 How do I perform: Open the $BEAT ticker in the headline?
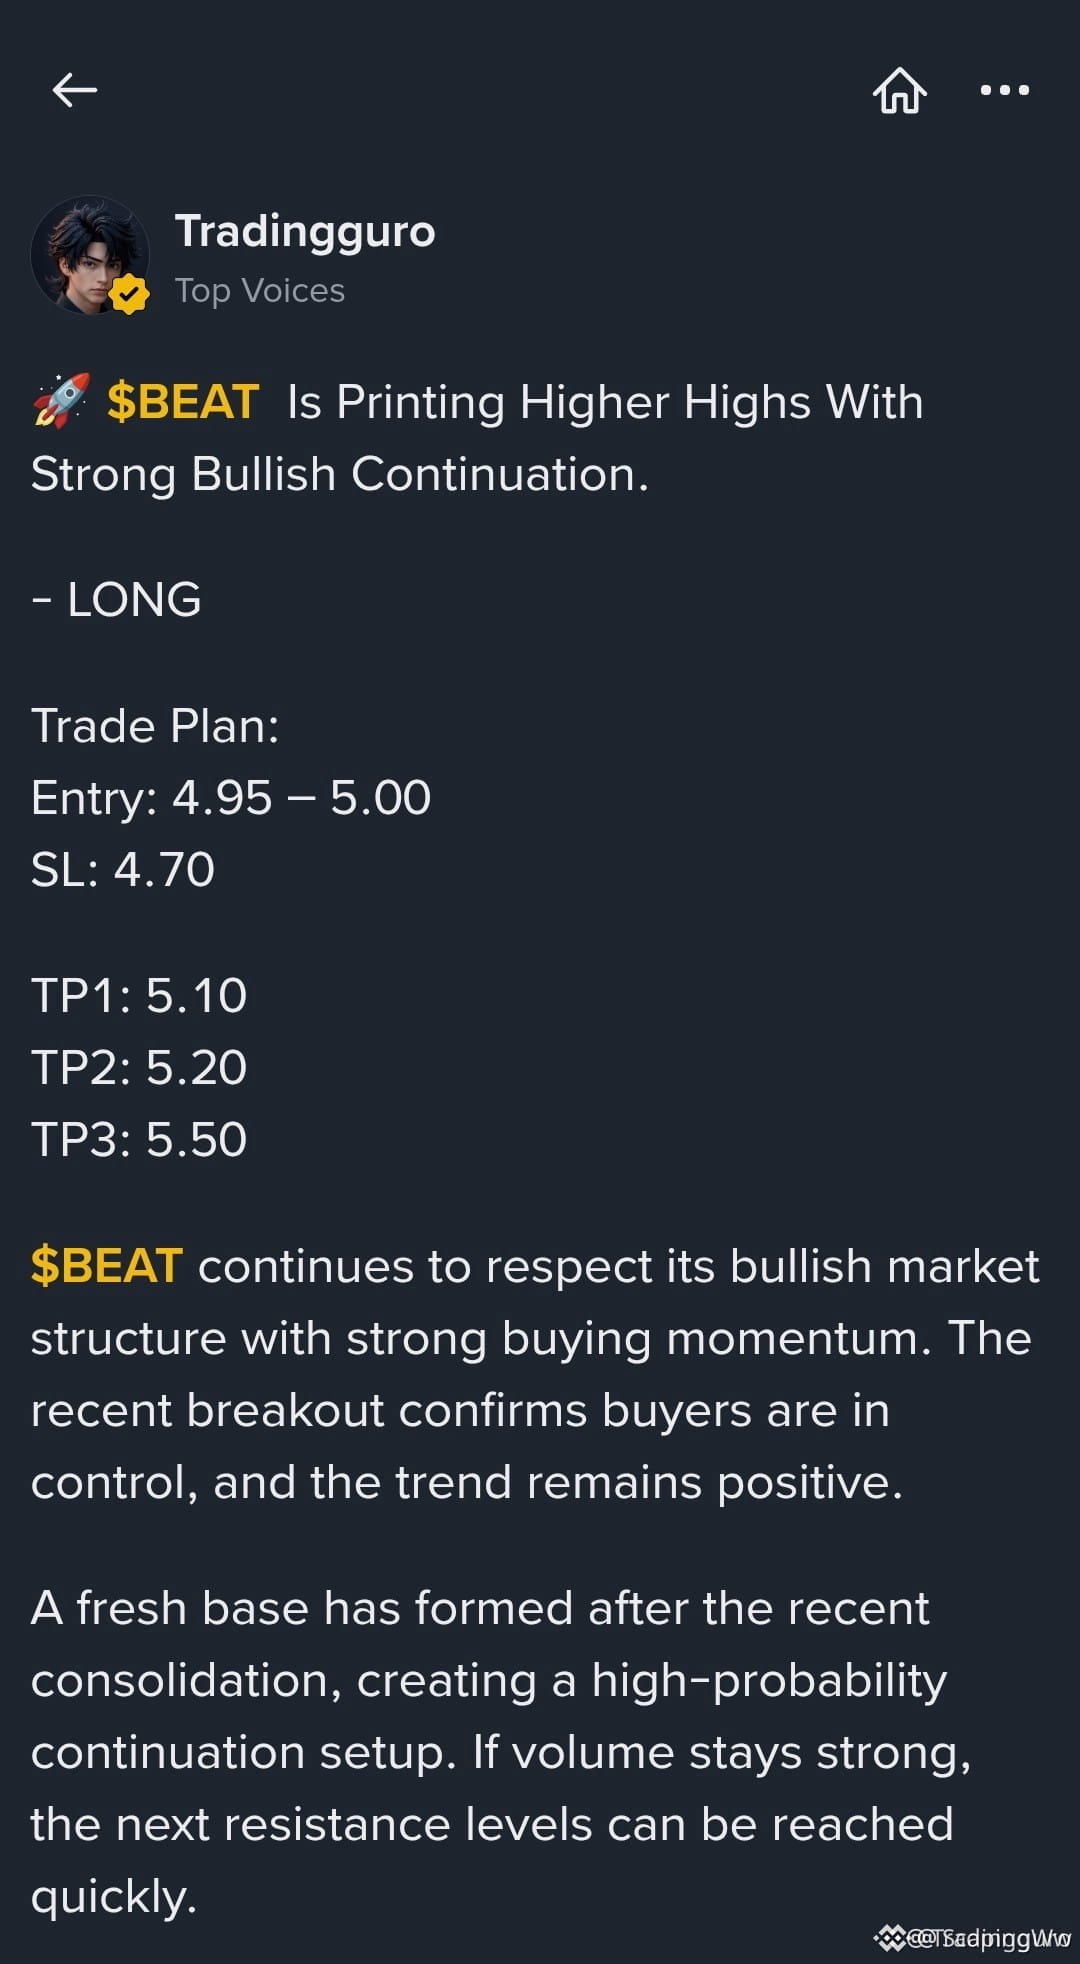[x=183, y=402]
